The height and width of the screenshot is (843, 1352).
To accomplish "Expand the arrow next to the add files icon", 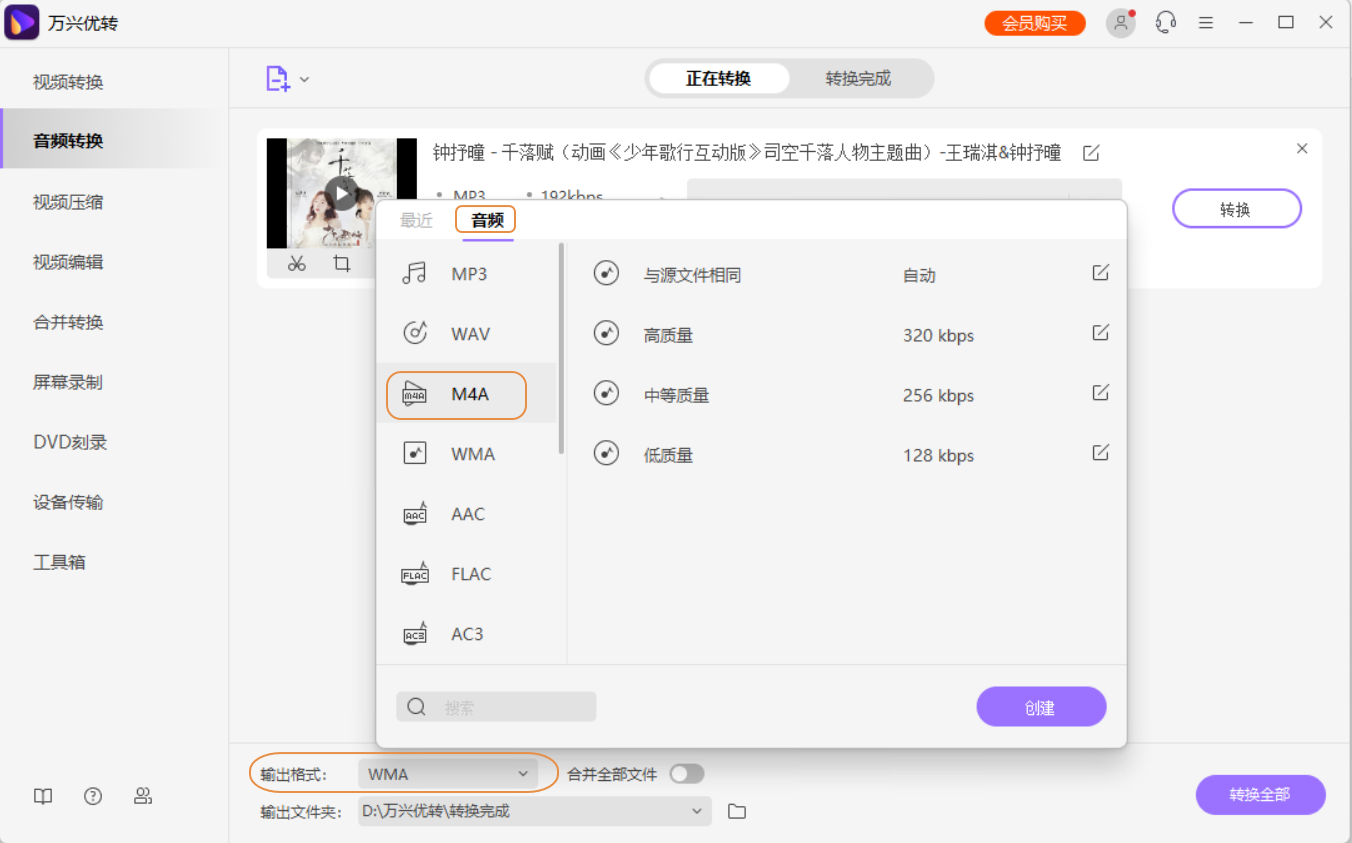I will pos(305,78).
